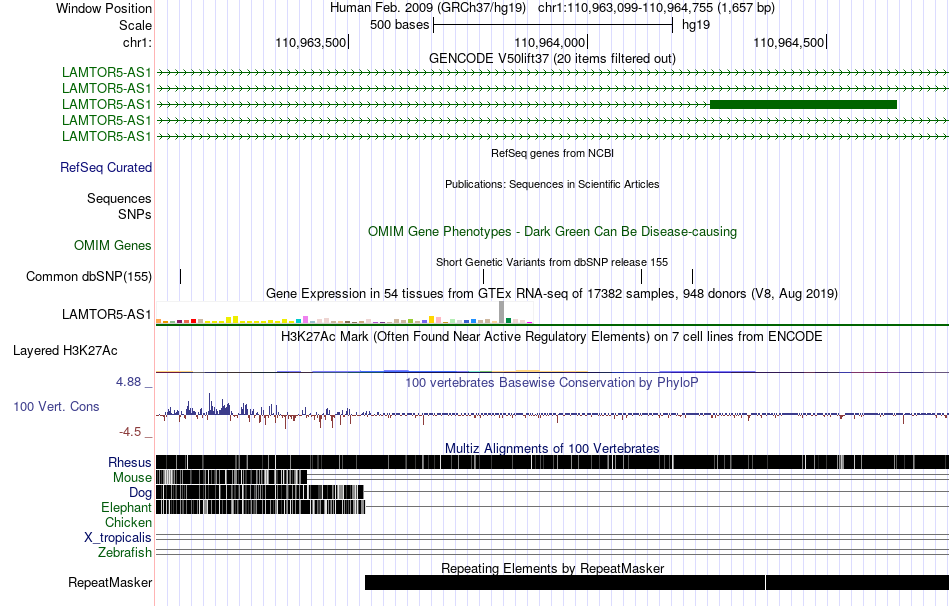The image size is (950, 606).
Task: Click the shorter right RepeatMasker black block
Action: 857,582
